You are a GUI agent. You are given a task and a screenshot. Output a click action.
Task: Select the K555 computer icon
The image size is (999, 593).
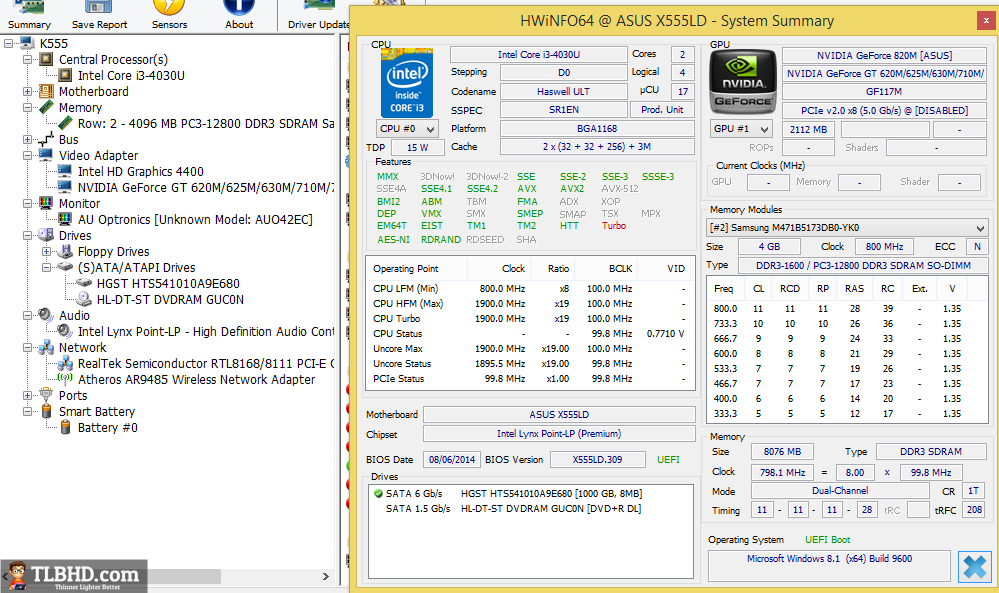[27, 43]
